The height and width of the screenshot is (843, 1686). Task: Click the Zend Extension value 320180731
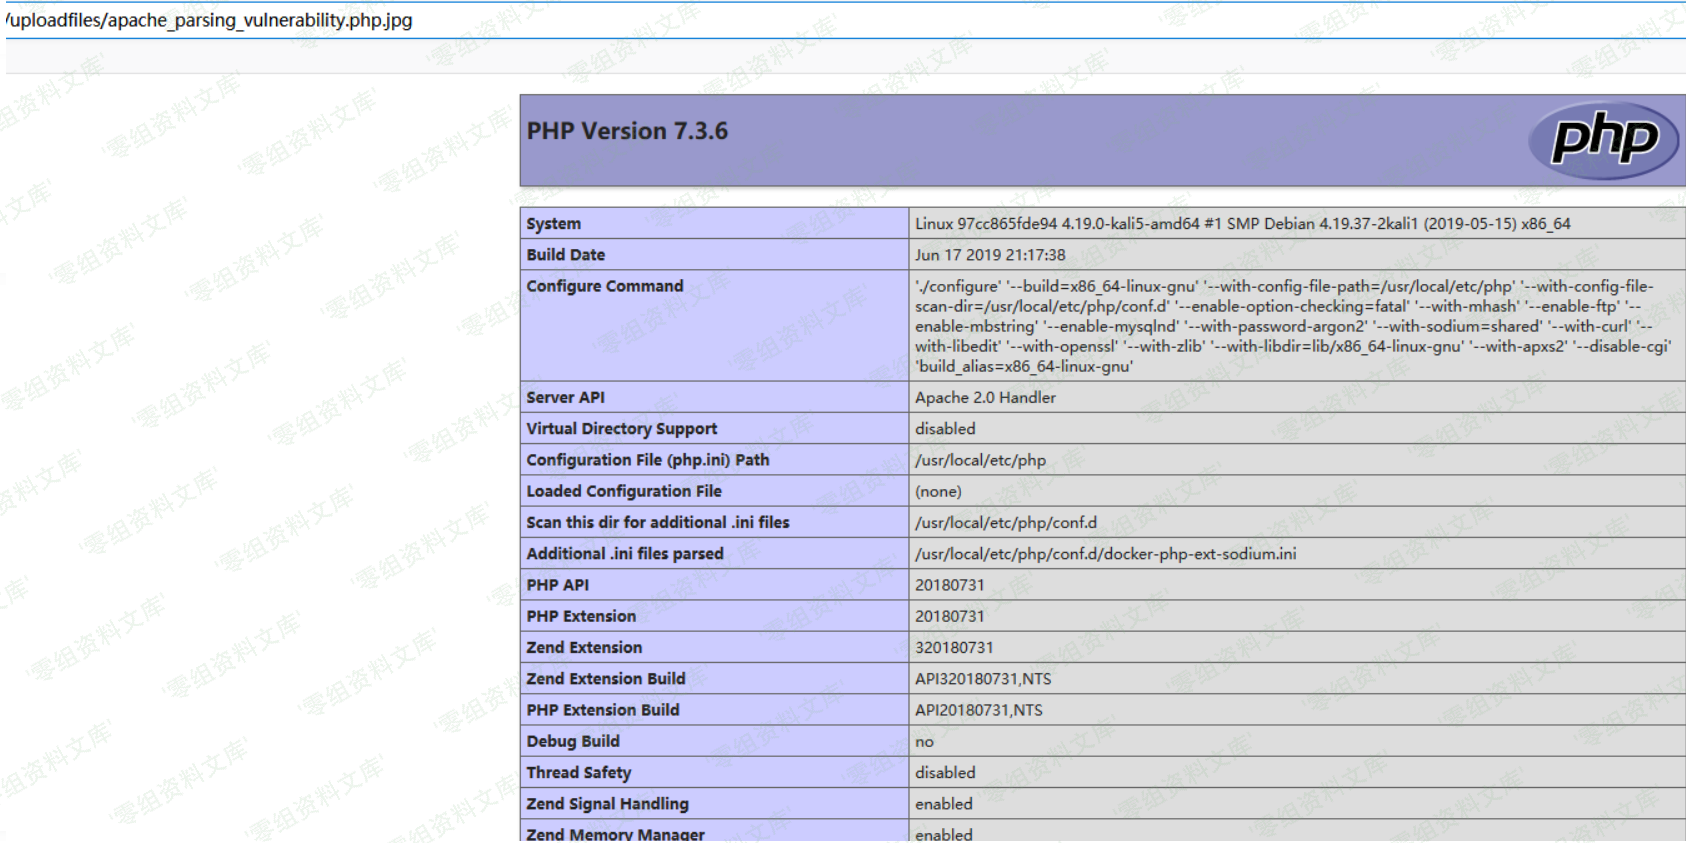pos(954,648)
